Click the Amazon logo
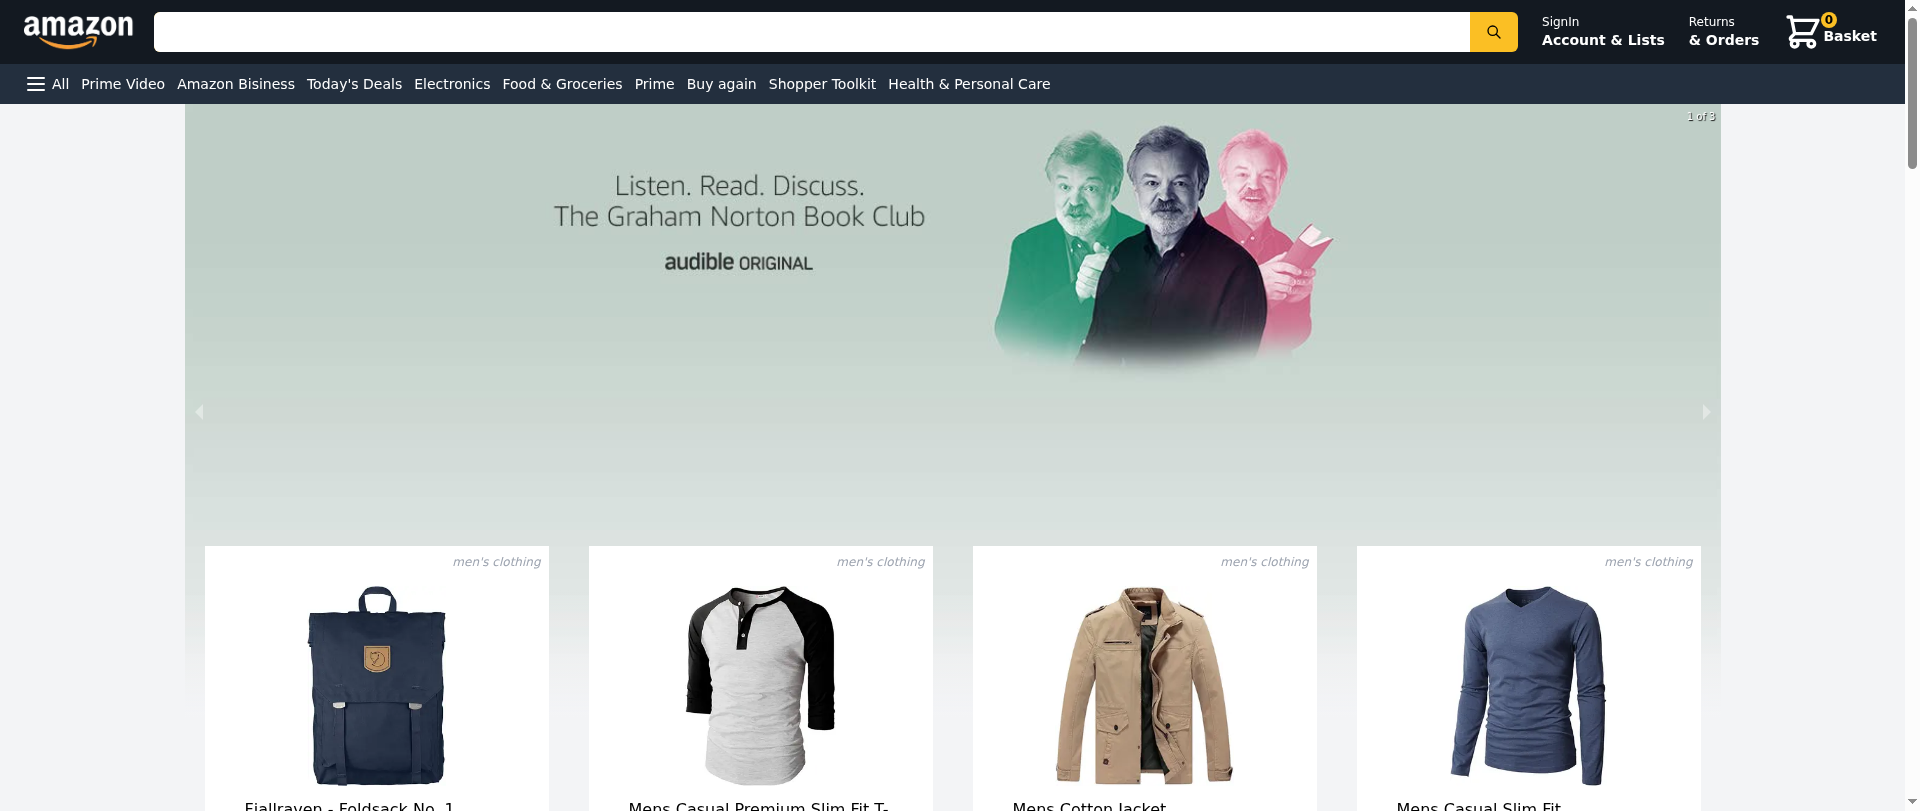This screenshot has height=811, width=1920. coord(78,32)
